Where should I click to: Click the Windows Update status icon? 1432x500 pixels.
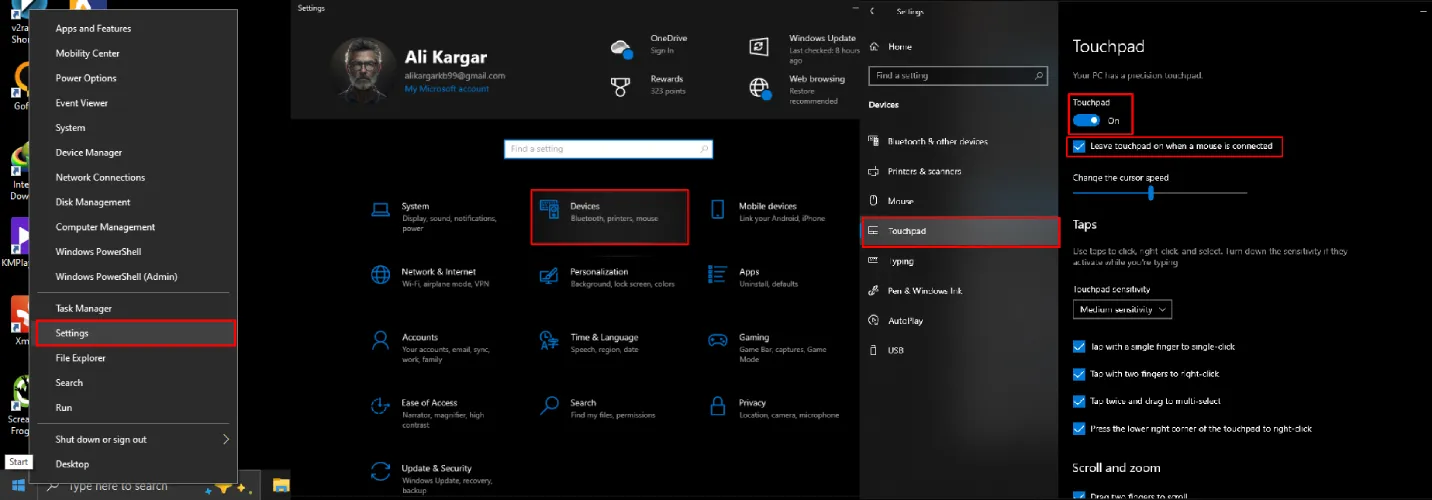(x=760, y=47)
